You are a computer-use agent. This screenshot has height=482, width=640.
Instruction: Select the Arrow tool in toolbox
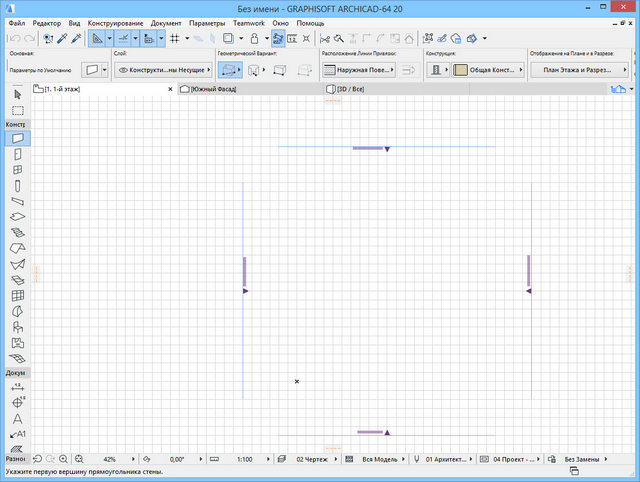pos(17,93)
